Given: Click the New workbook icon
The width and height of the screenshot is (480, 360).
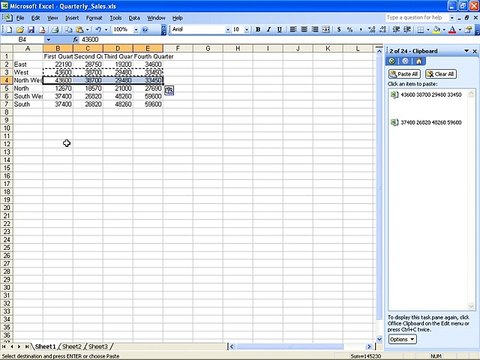Looking at the screenshot, I should point(9,30).
